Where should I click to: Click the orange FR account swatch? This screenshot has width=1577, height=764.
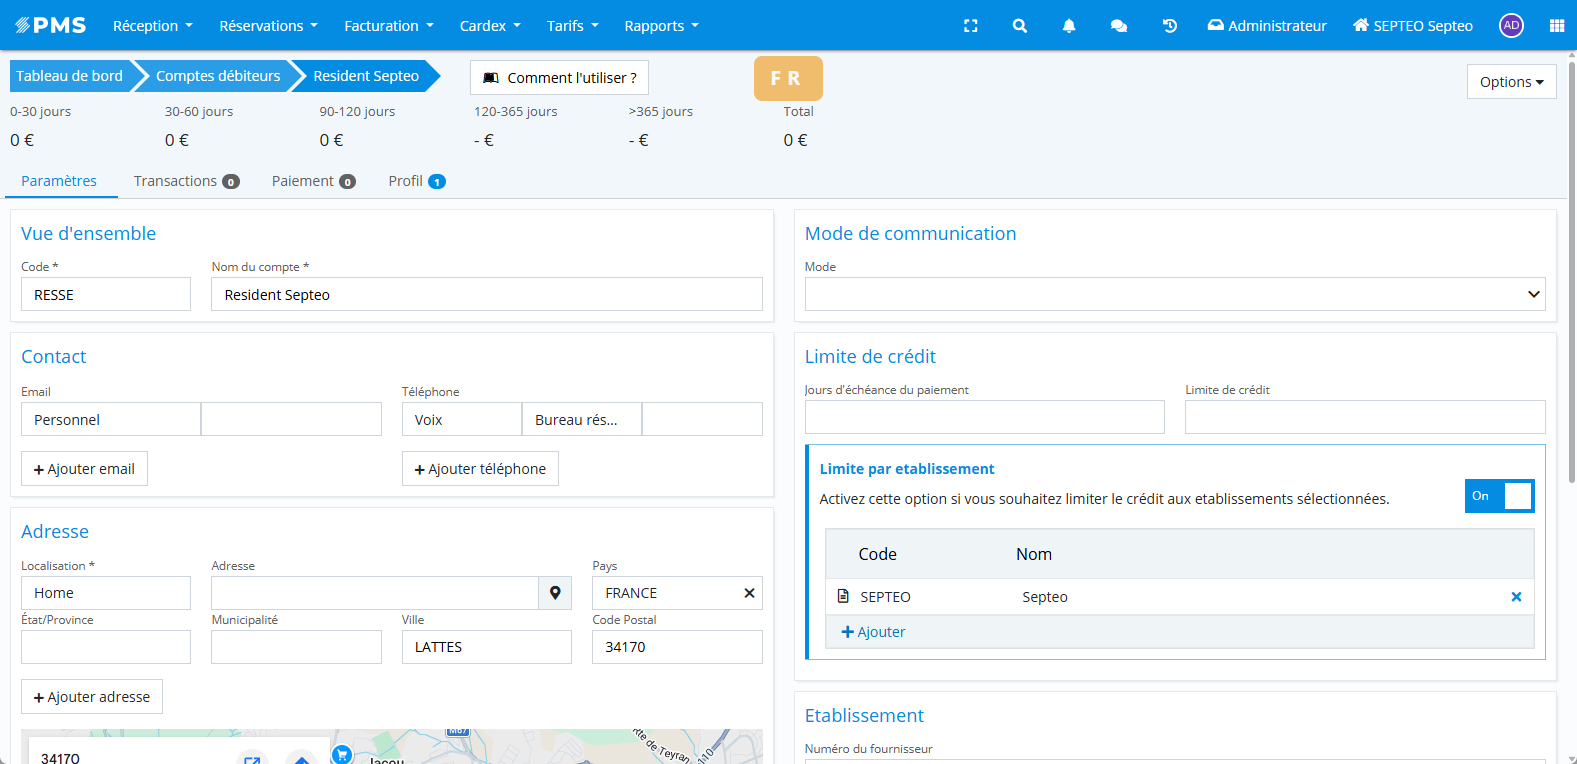coord(787,78)
